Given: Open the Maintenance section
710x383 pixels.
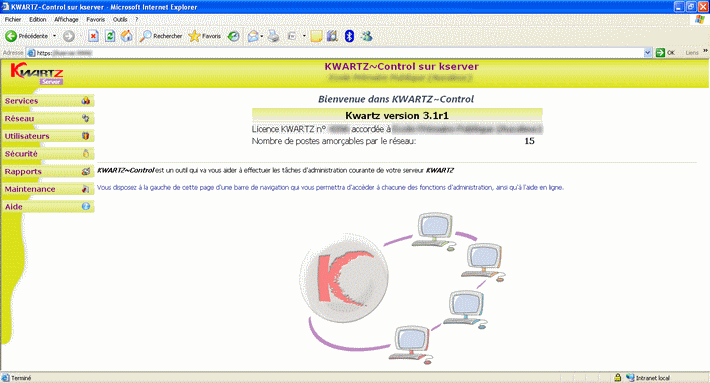Looking at the screenshot, I should pos(48,189).
